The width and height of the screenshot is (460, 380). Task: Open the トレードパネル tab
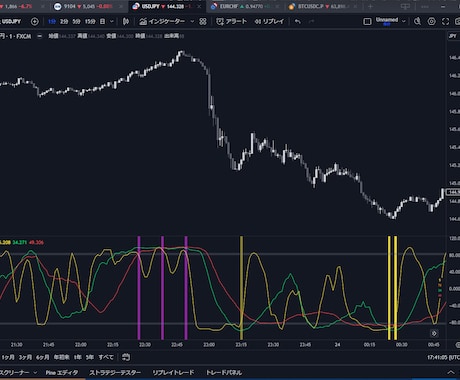224,373
